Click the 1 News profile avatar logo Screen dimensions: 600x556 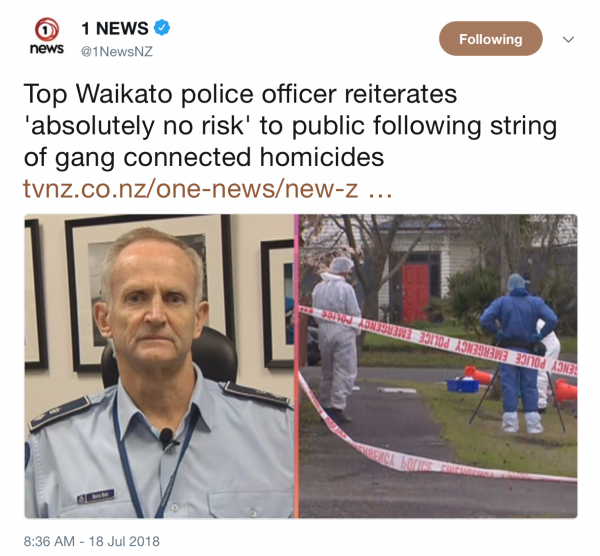coord(47,36)
